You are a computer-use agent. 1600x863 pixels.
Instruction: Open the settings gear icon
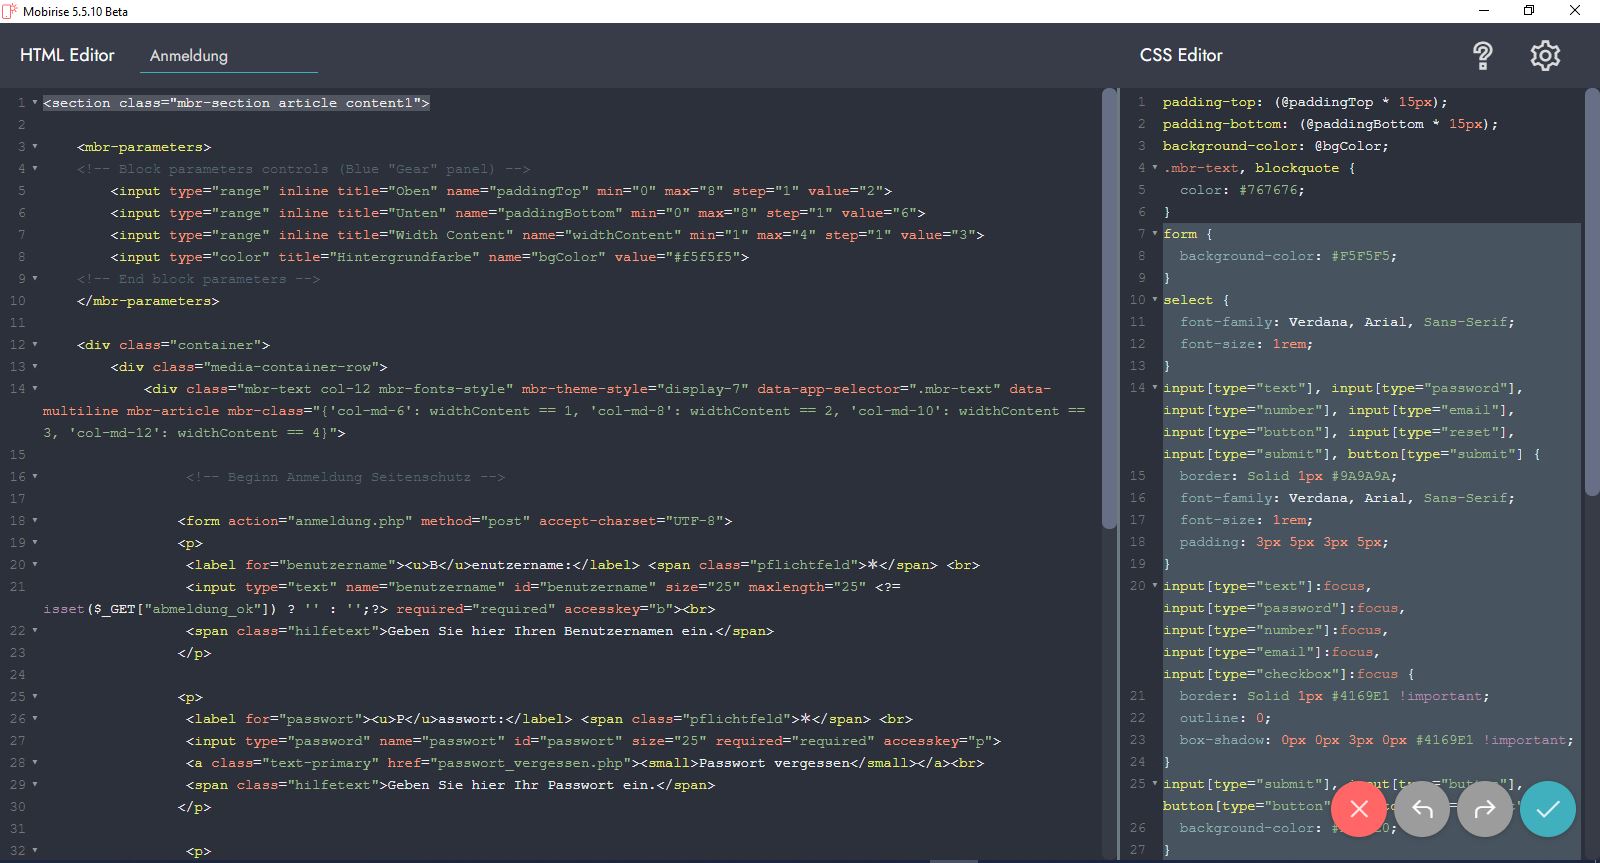[1545, 56]
